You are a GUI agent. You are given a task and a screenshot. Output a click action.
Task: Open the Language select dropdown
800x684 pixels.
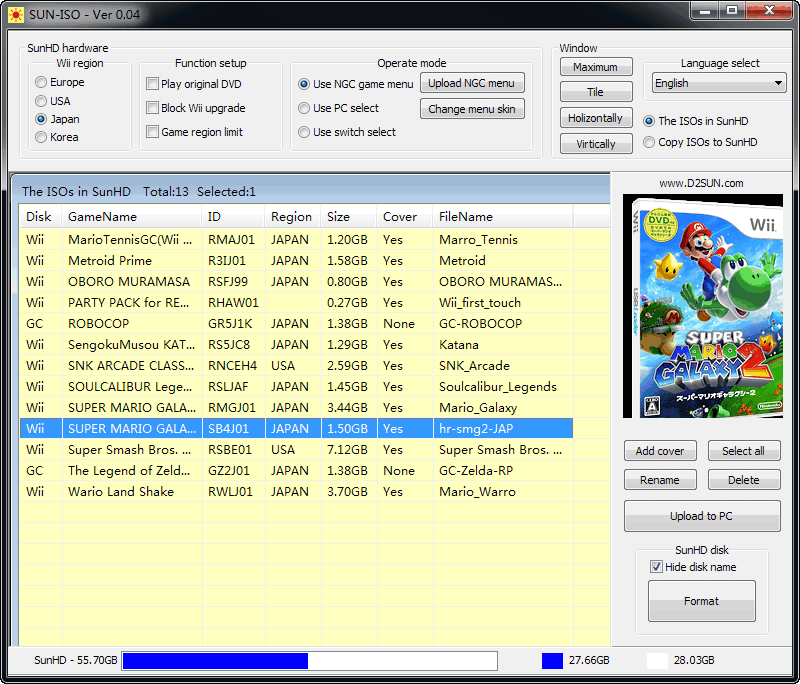coord(719,83)
